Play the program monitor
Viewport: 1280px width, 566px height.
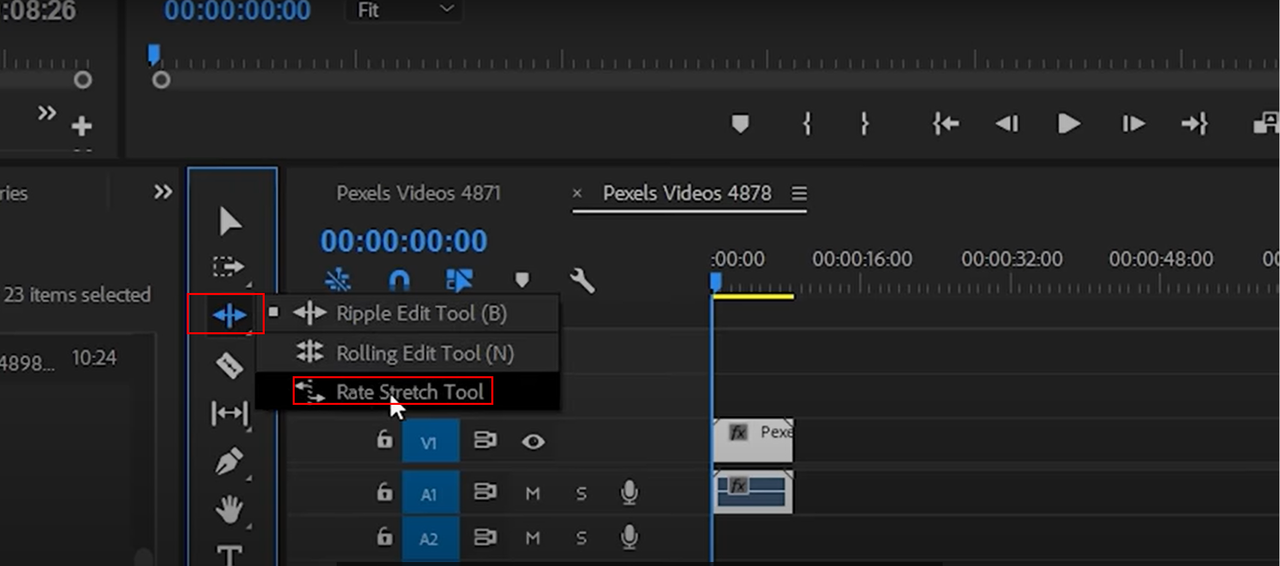[1069, 124]
